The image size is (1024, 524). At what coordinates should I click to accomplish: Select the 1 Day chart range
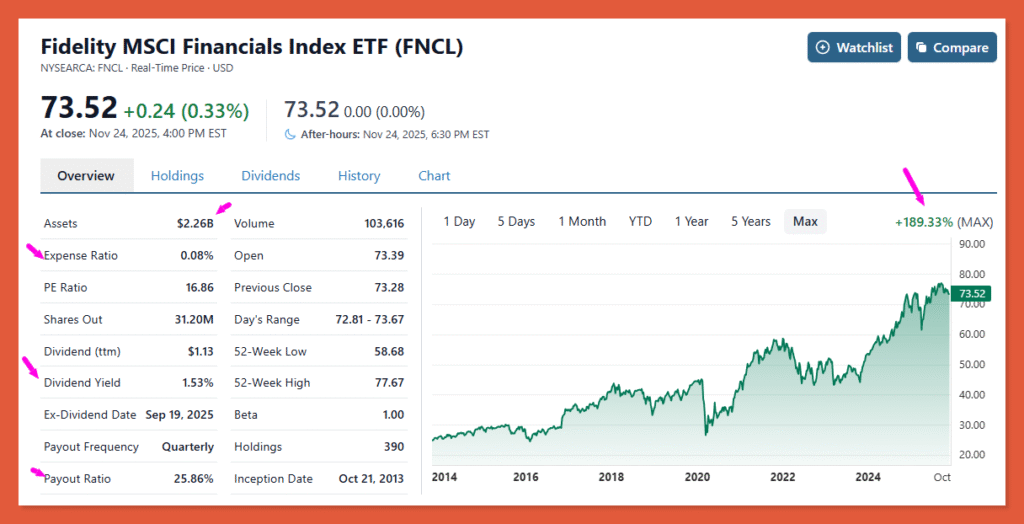pyautogui.click(x=459, y=221)
